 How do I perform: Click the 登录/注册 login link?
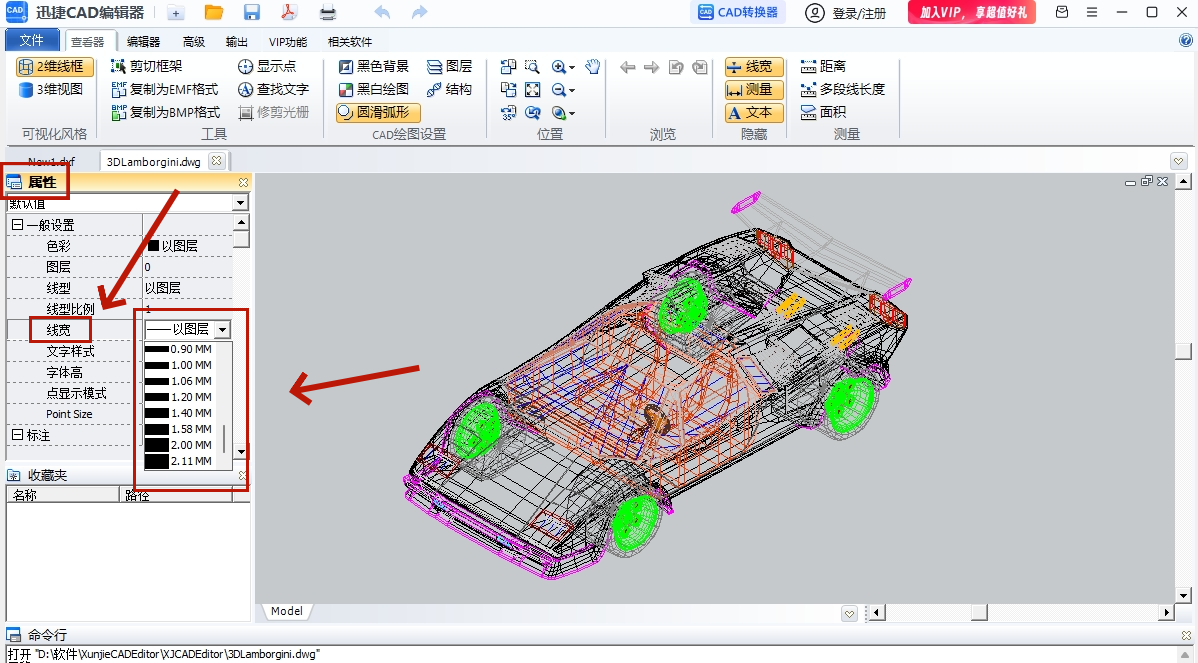(x=846, y=13)
